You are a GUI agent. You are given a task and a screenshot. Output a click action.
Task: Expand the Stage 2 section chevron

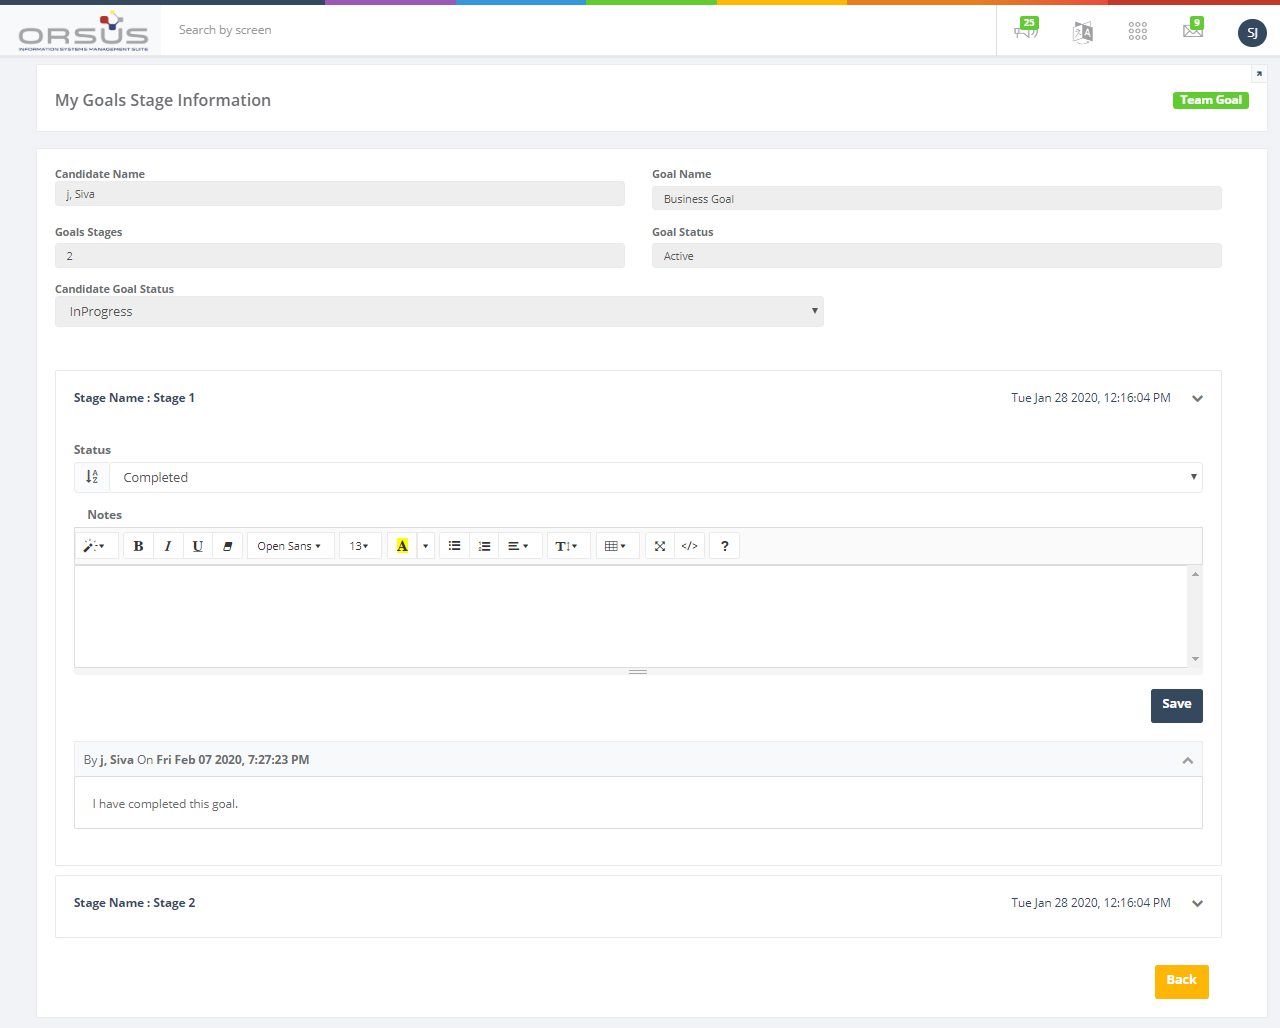coord(1197,903)
